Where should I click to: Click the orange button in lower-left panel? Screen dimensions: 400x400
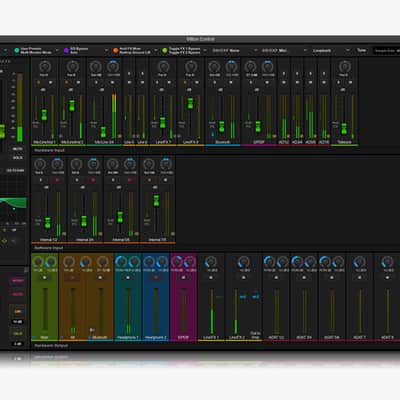coord(17,312)
